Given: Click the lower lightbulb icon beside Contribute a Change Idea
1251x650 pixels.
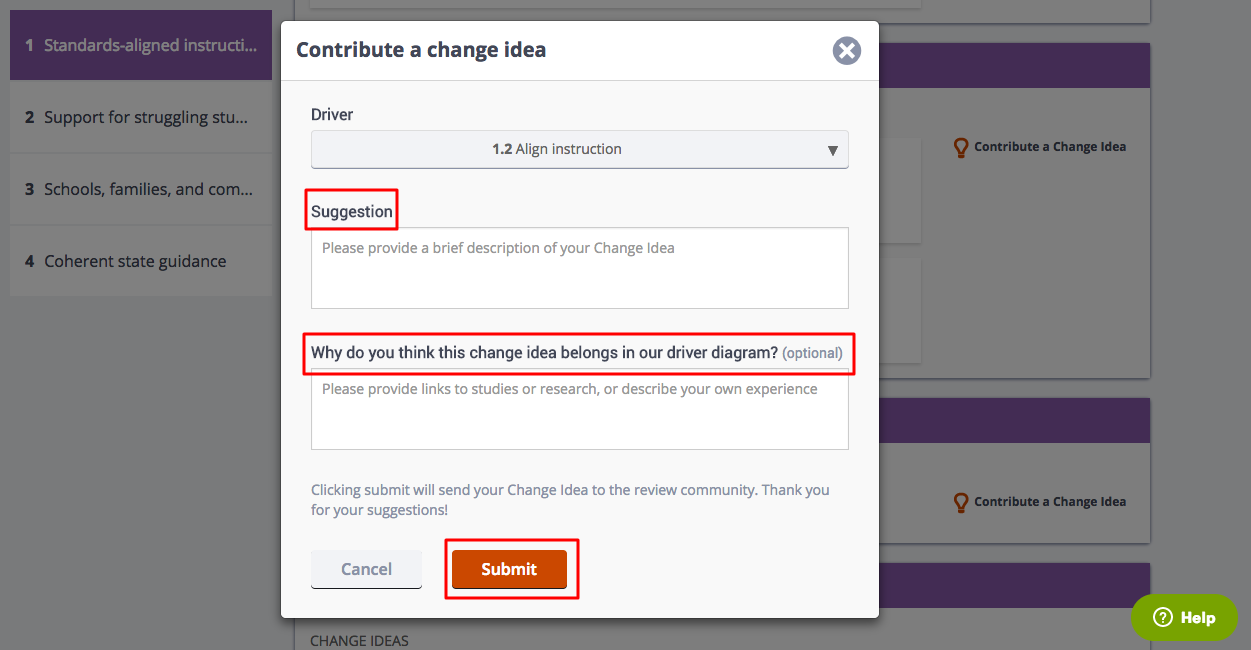Looking at the screenshot, I should [961, 502].
